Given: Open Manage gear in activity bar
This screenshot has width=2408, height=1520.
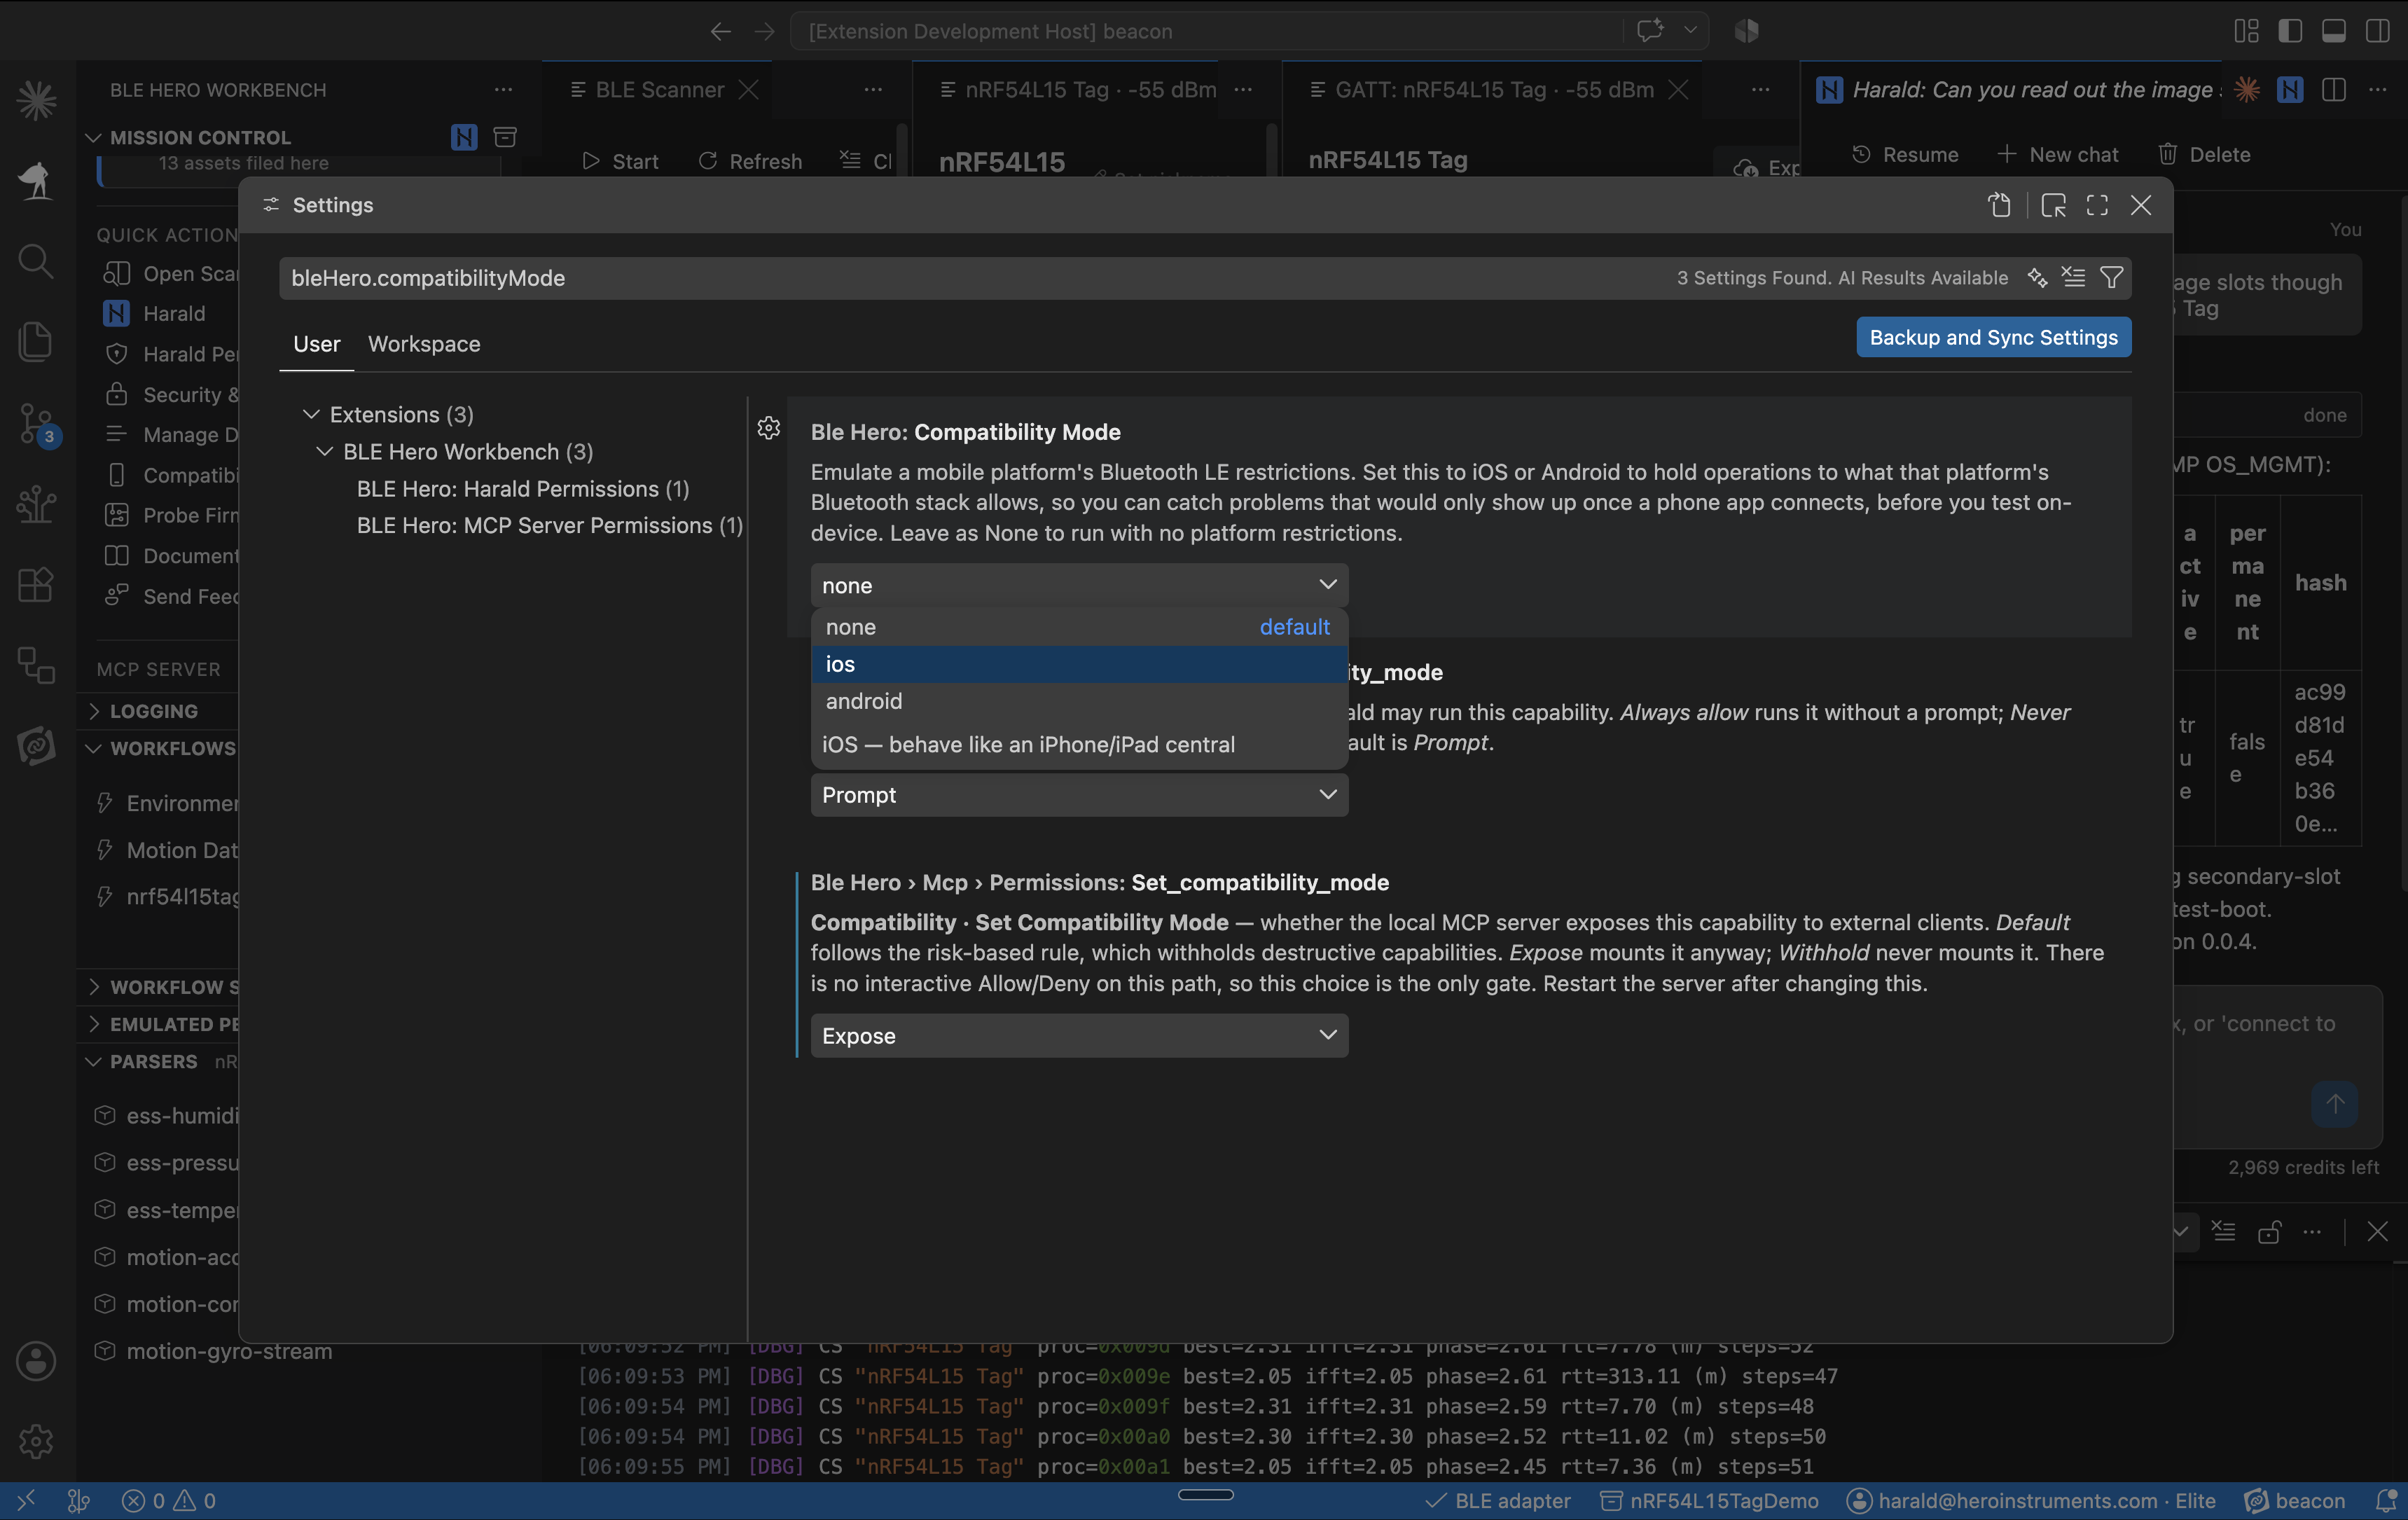Looking at the screenshot, I should (x=36, y=1441).
